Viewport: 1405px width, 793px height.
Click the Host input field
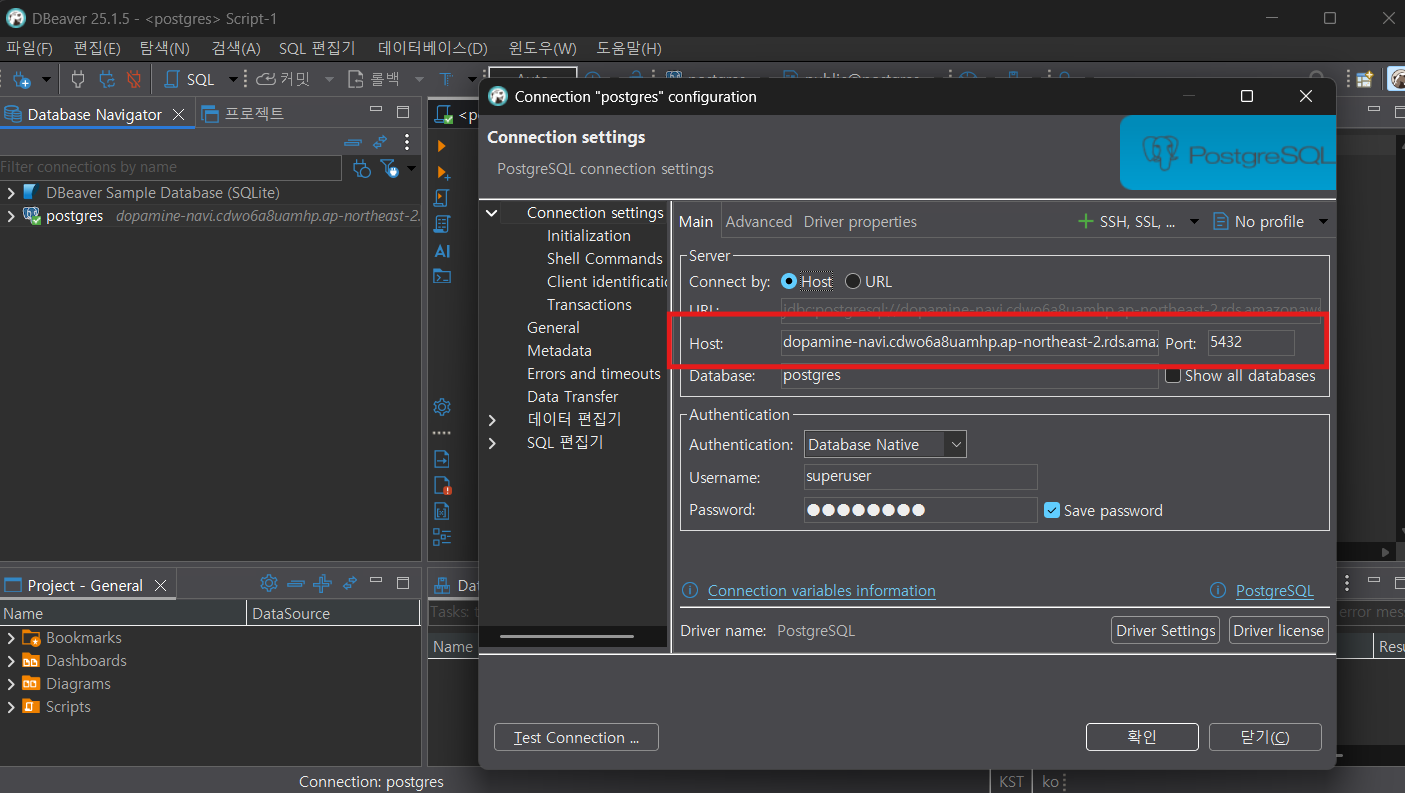coord(970,343)
